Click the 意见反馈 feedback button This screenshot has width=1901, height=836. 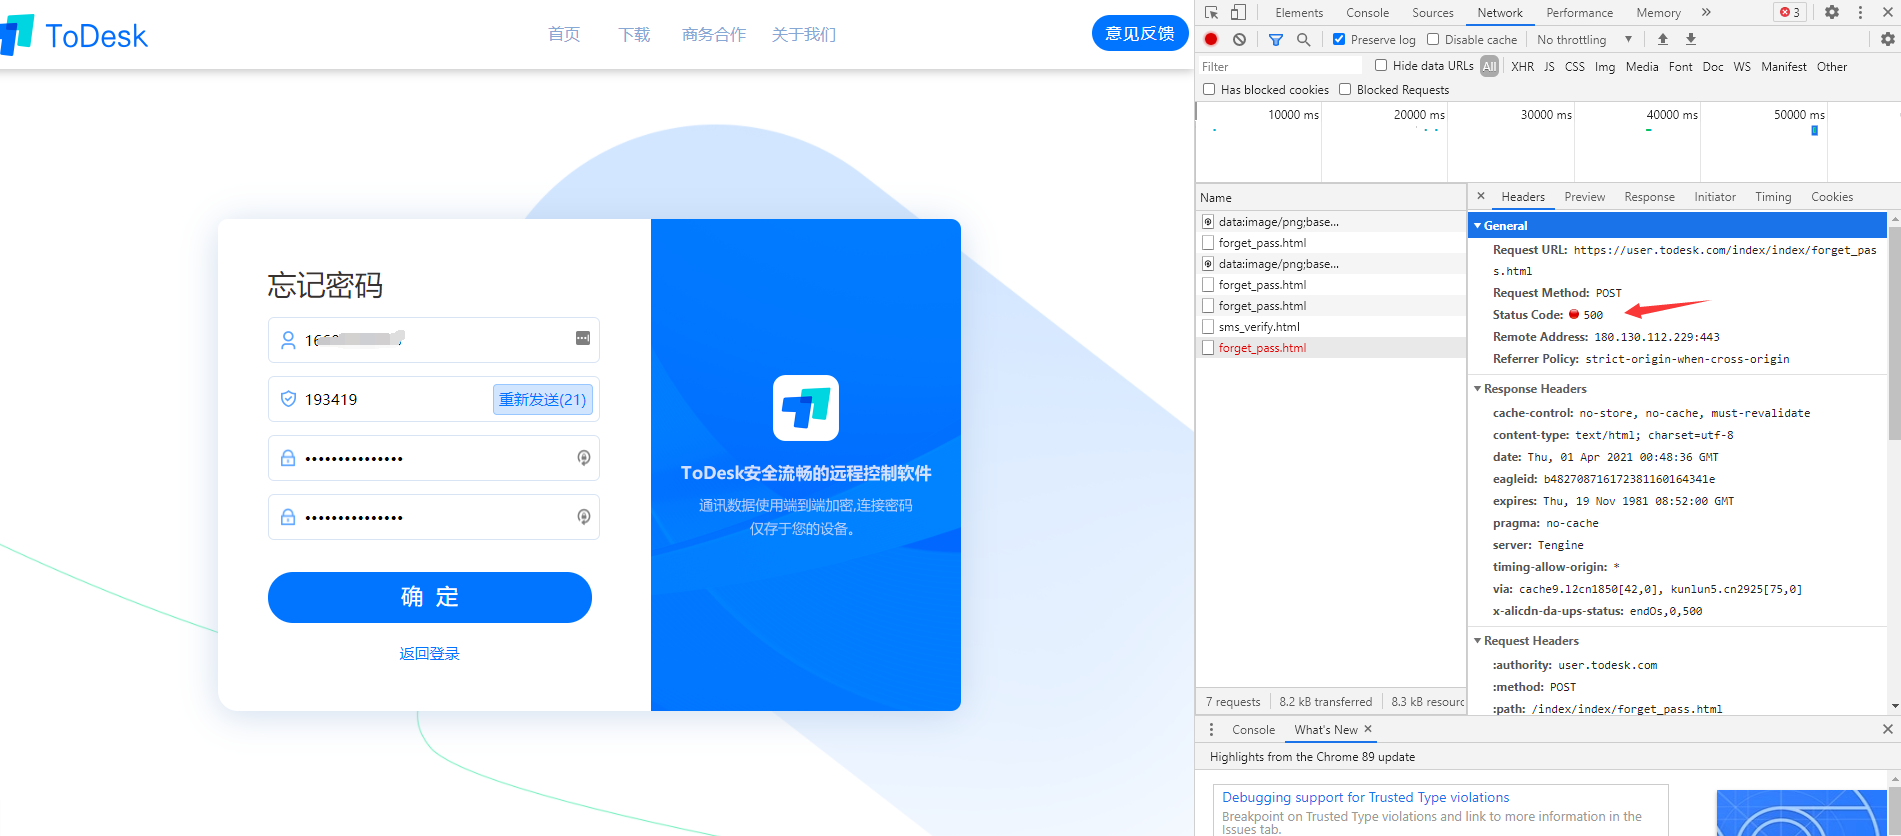(x=1140, y=33)
